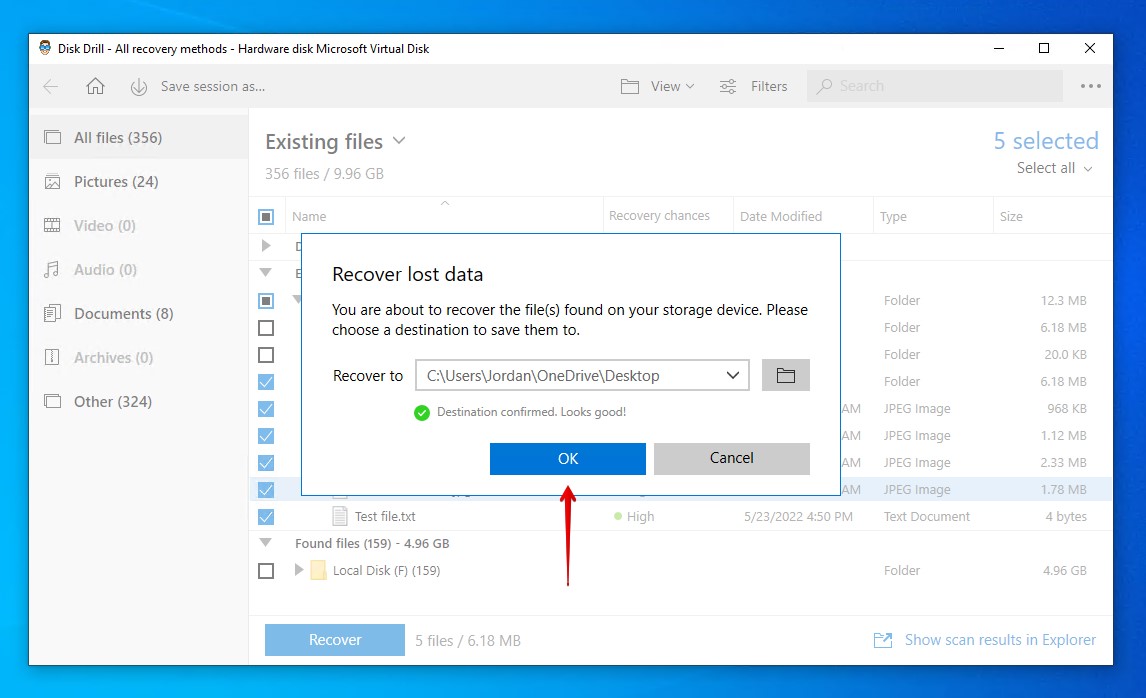This screenshot has width=1146, height=698.
Task: Click the blue Recover button
Action: pyautogui.click(x=335, y=640)
